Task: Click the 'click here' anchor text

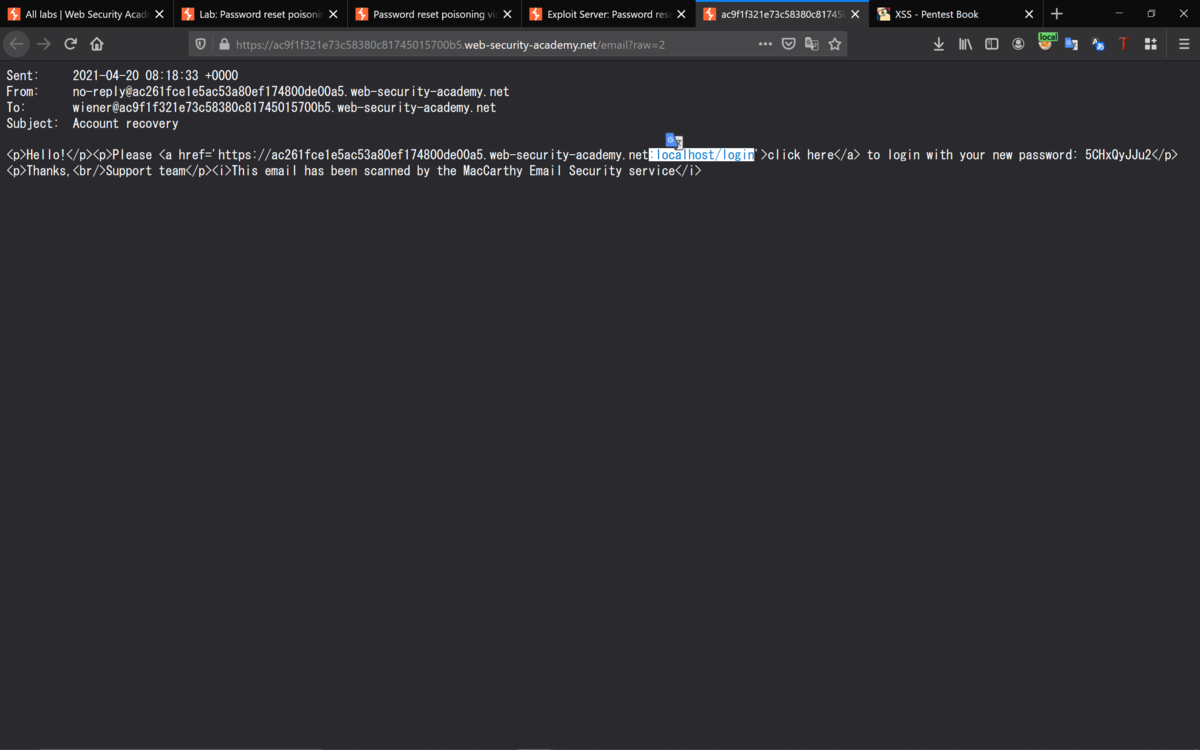Action: (800, 155)
